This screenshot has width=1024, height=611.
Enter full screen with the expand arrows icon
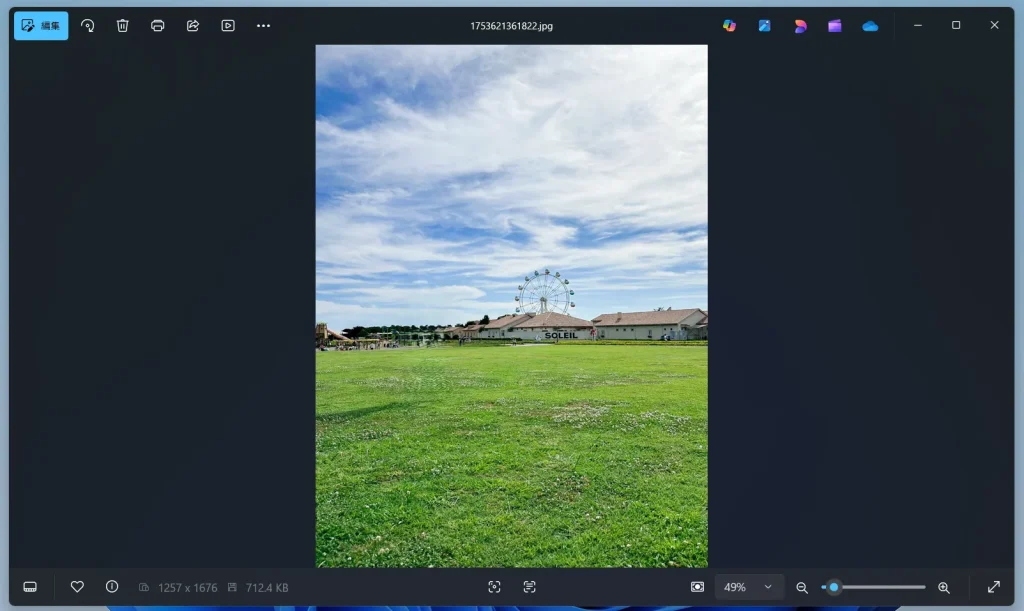(993, 587)
